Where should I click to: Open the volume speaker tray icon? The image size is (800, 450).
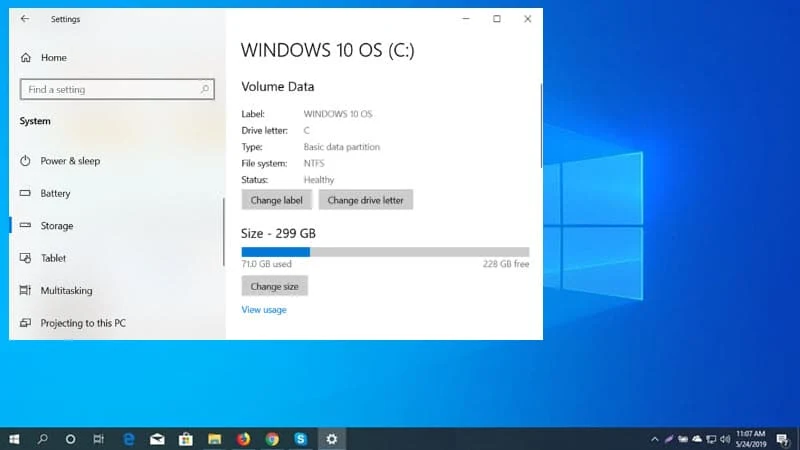point(725,439)
